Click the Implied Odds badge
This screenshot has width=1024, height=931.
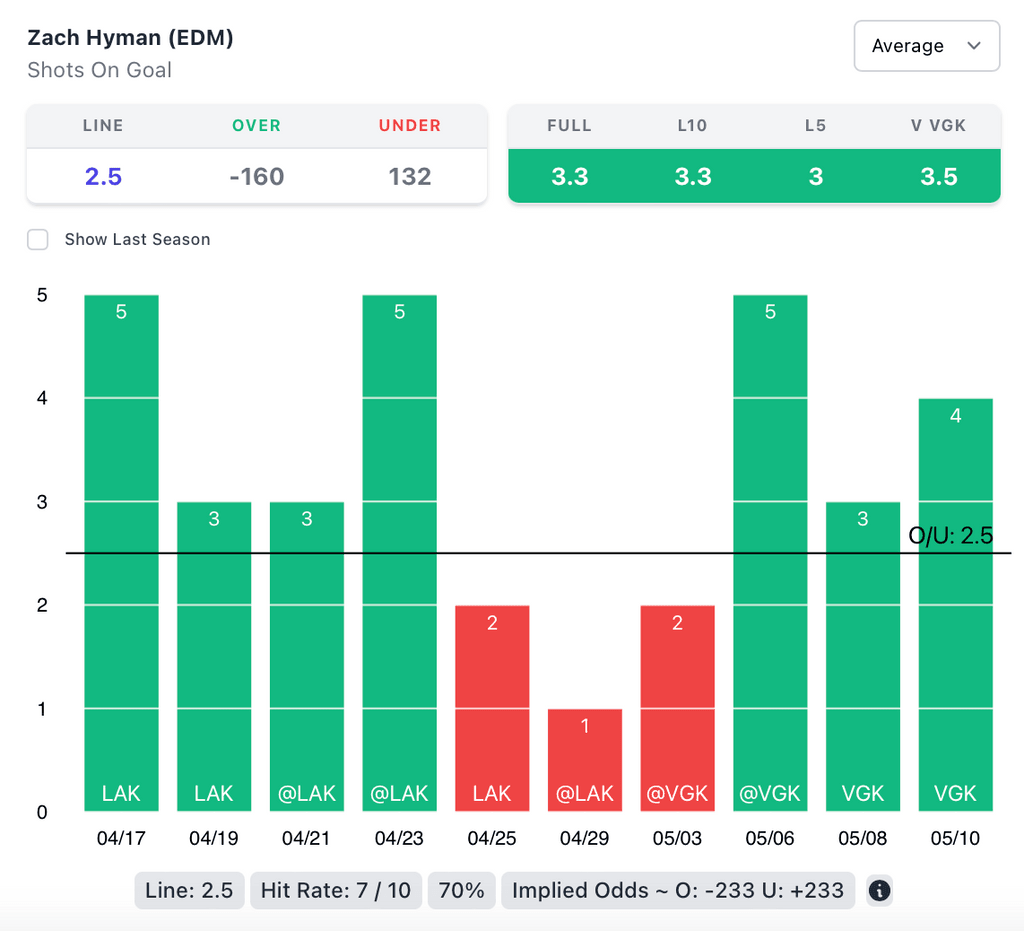(x=677, y=890)
